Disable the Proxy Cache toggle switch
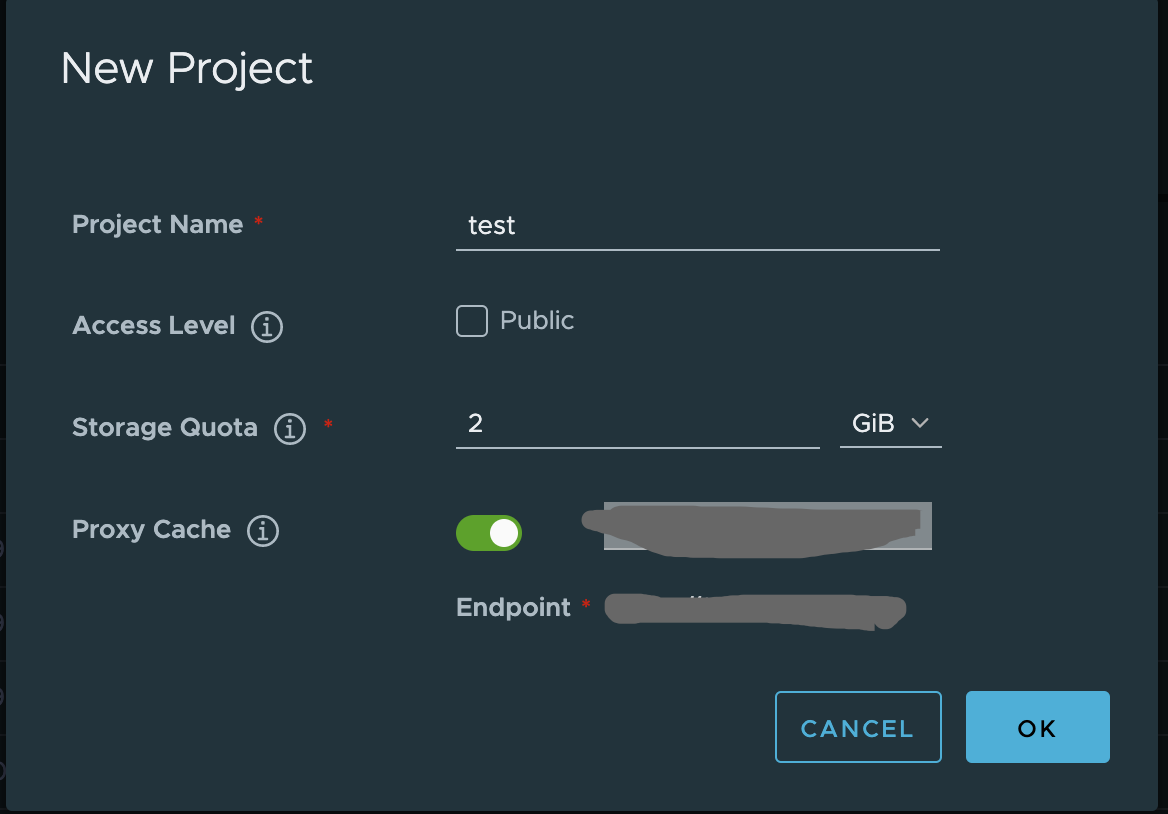 [488, 532]
